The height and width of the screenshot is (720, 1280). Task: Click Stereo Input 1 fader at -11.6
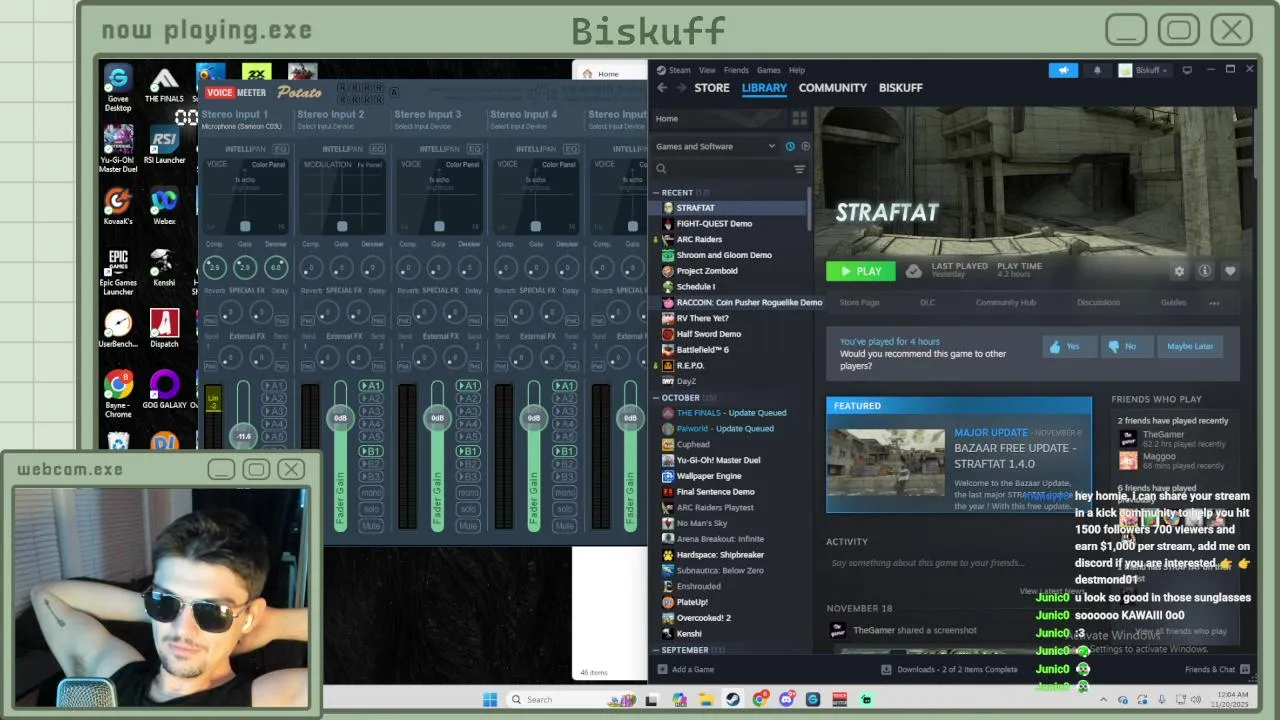click(x=243, y=436)
